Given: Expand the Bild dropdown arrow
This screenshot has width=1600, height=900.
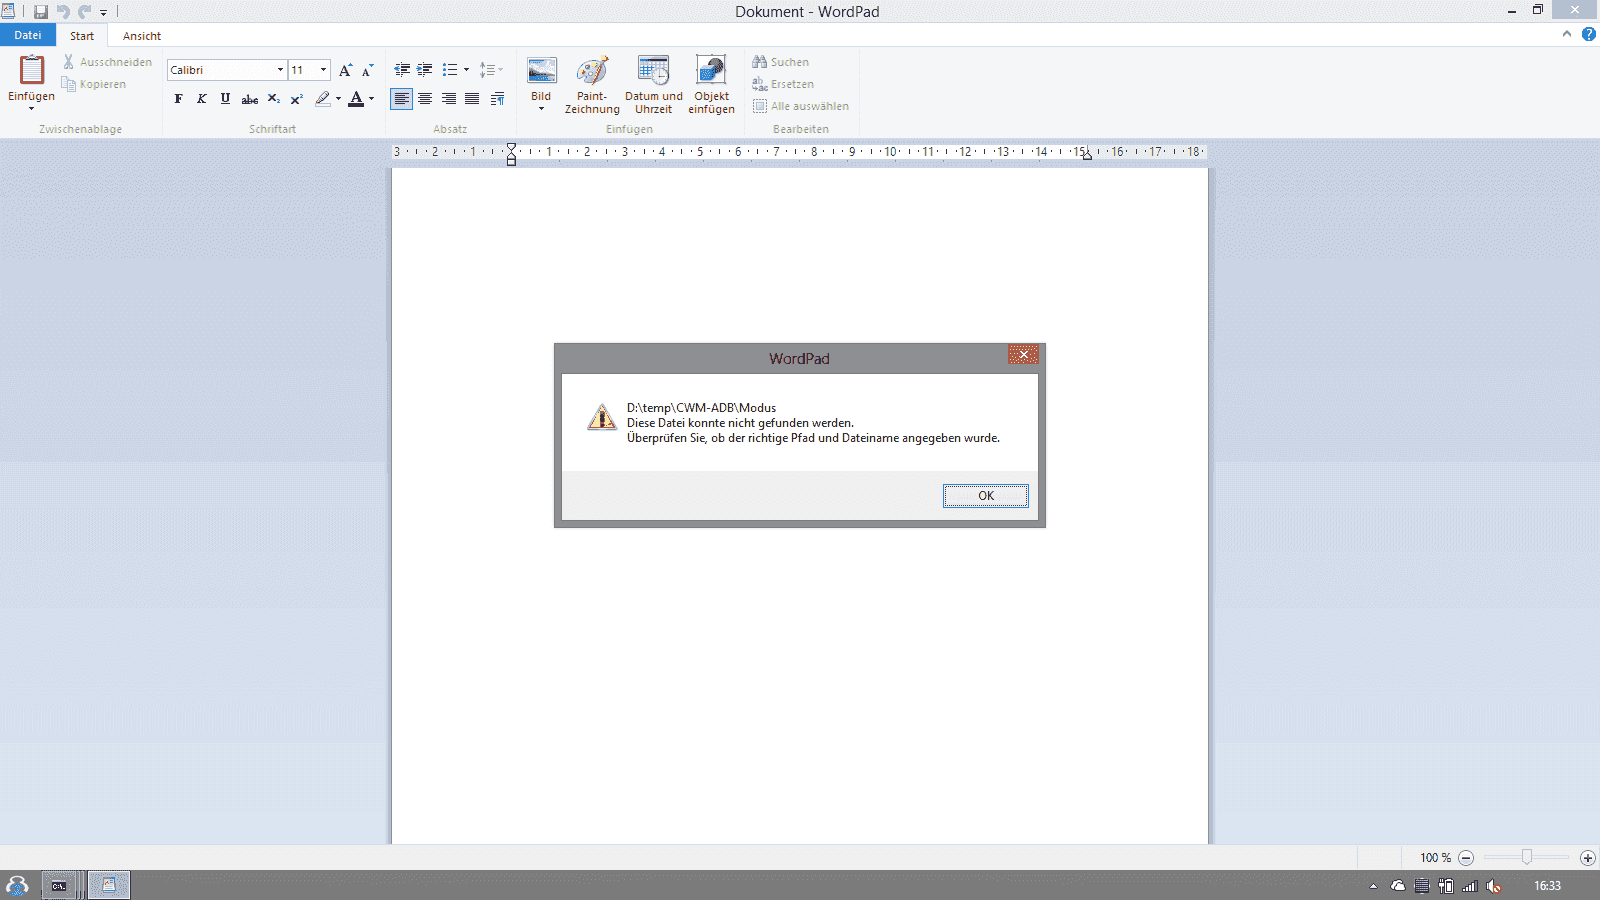Looking at the screenshot, I should [x=541, y=109].
